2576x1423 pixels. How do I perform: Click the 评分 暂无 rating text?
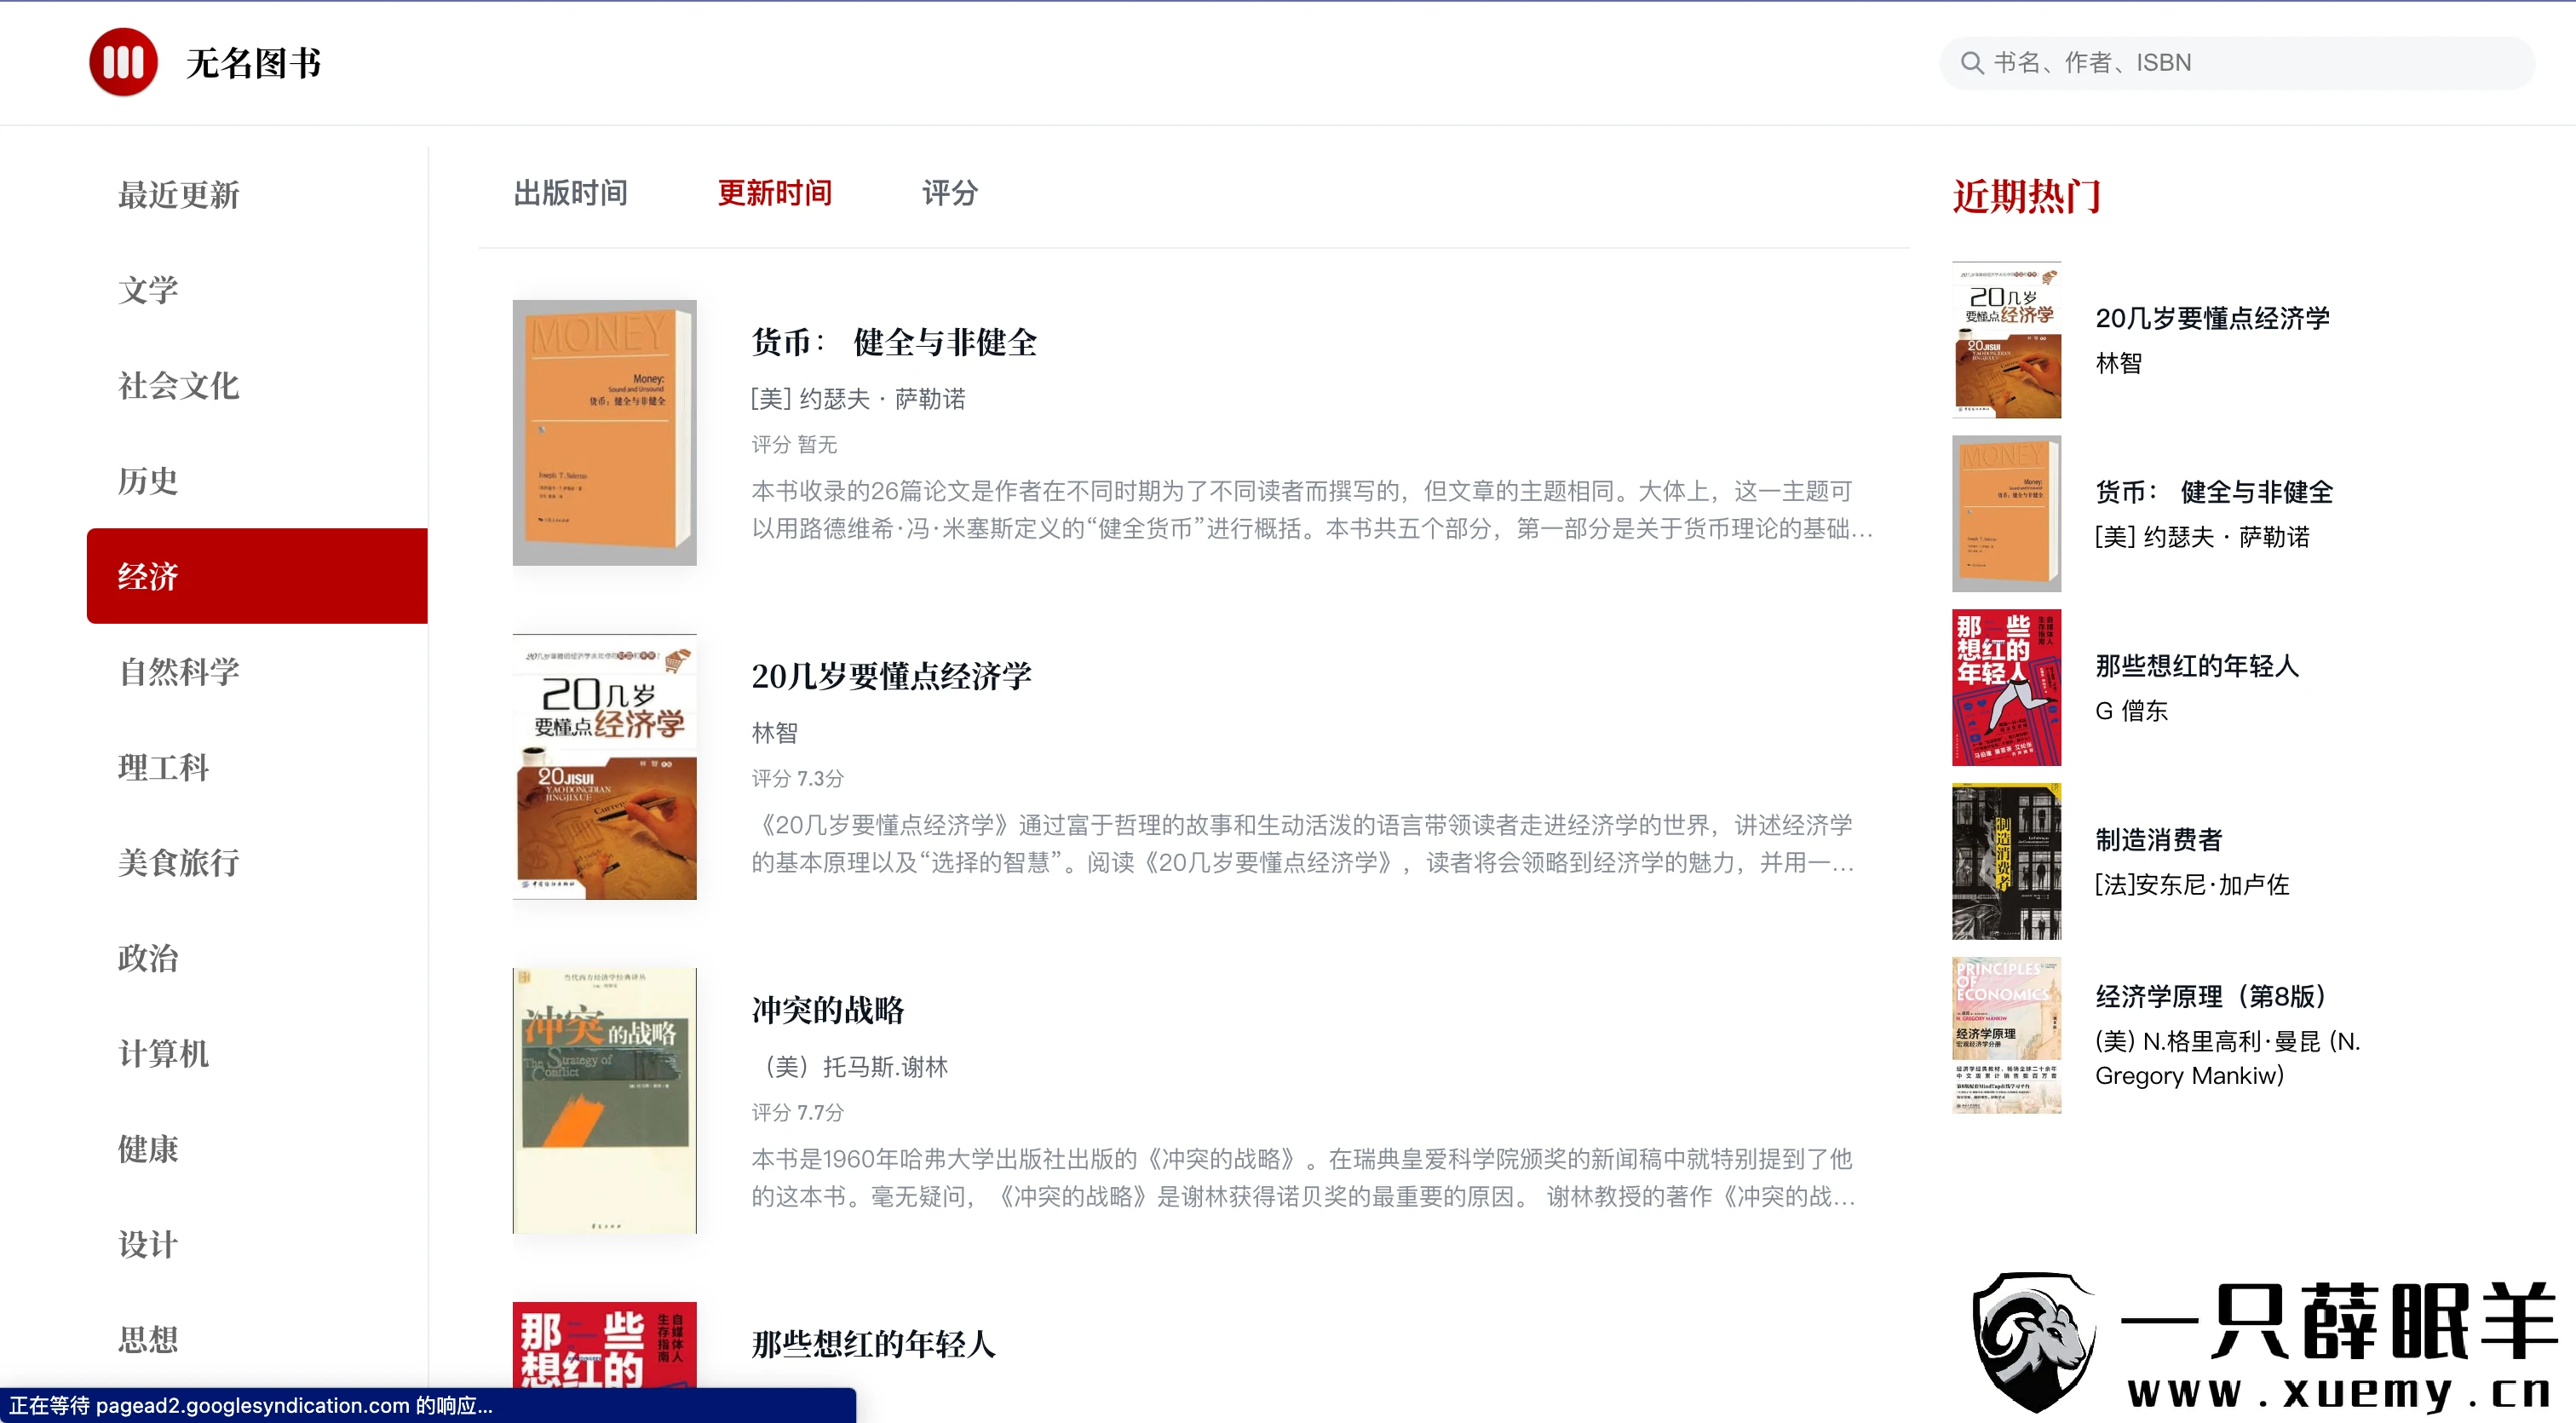[794, 444]
